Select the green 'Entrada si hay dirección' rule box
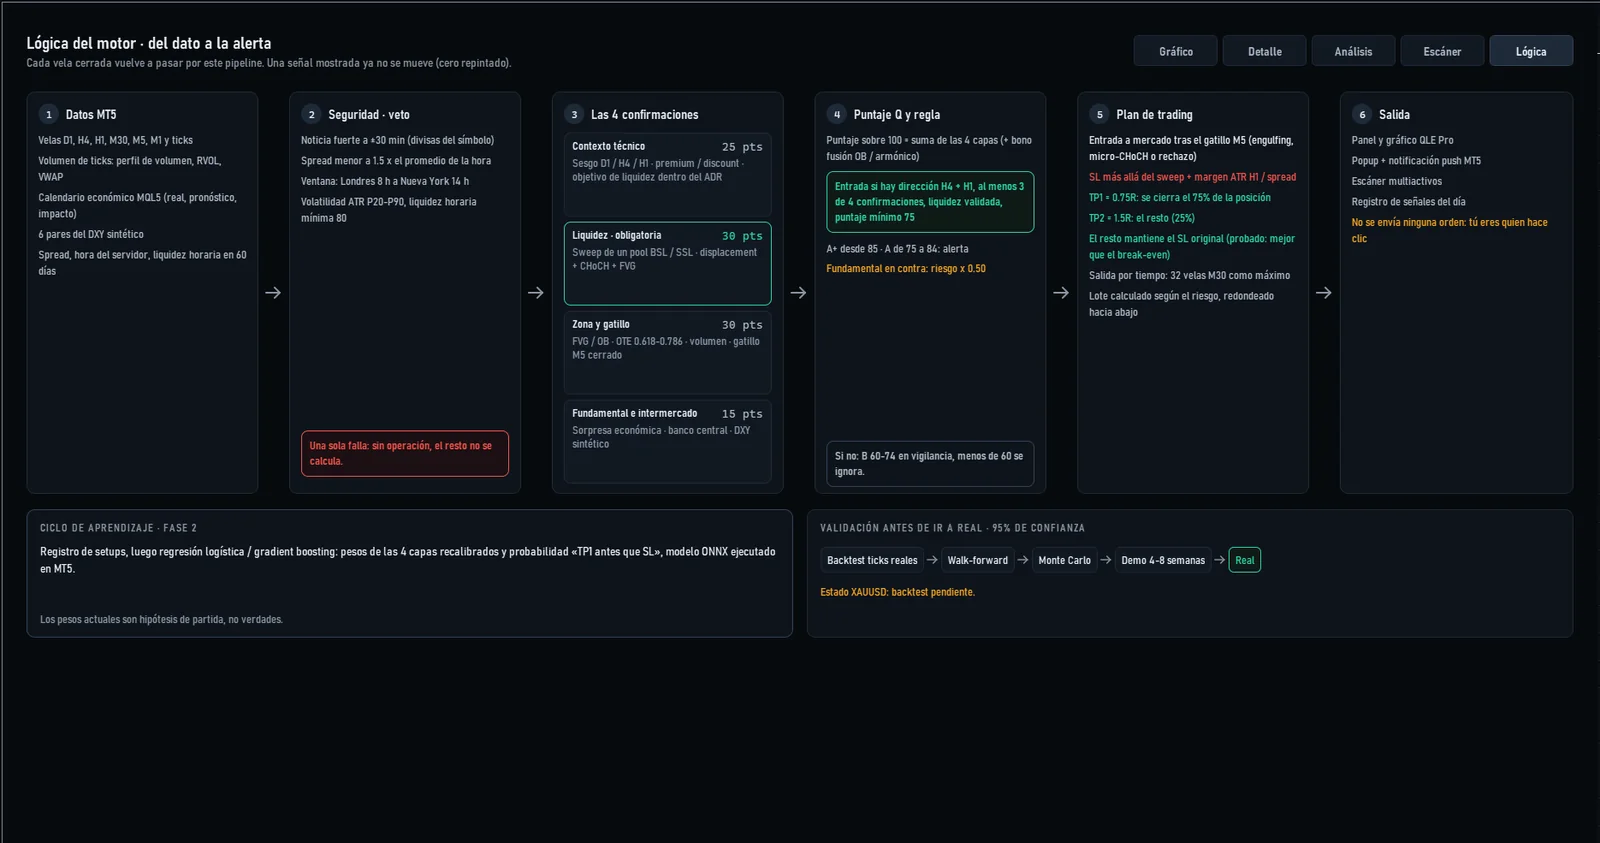Screen dimensions: 1600x843 tap(930, 202)
